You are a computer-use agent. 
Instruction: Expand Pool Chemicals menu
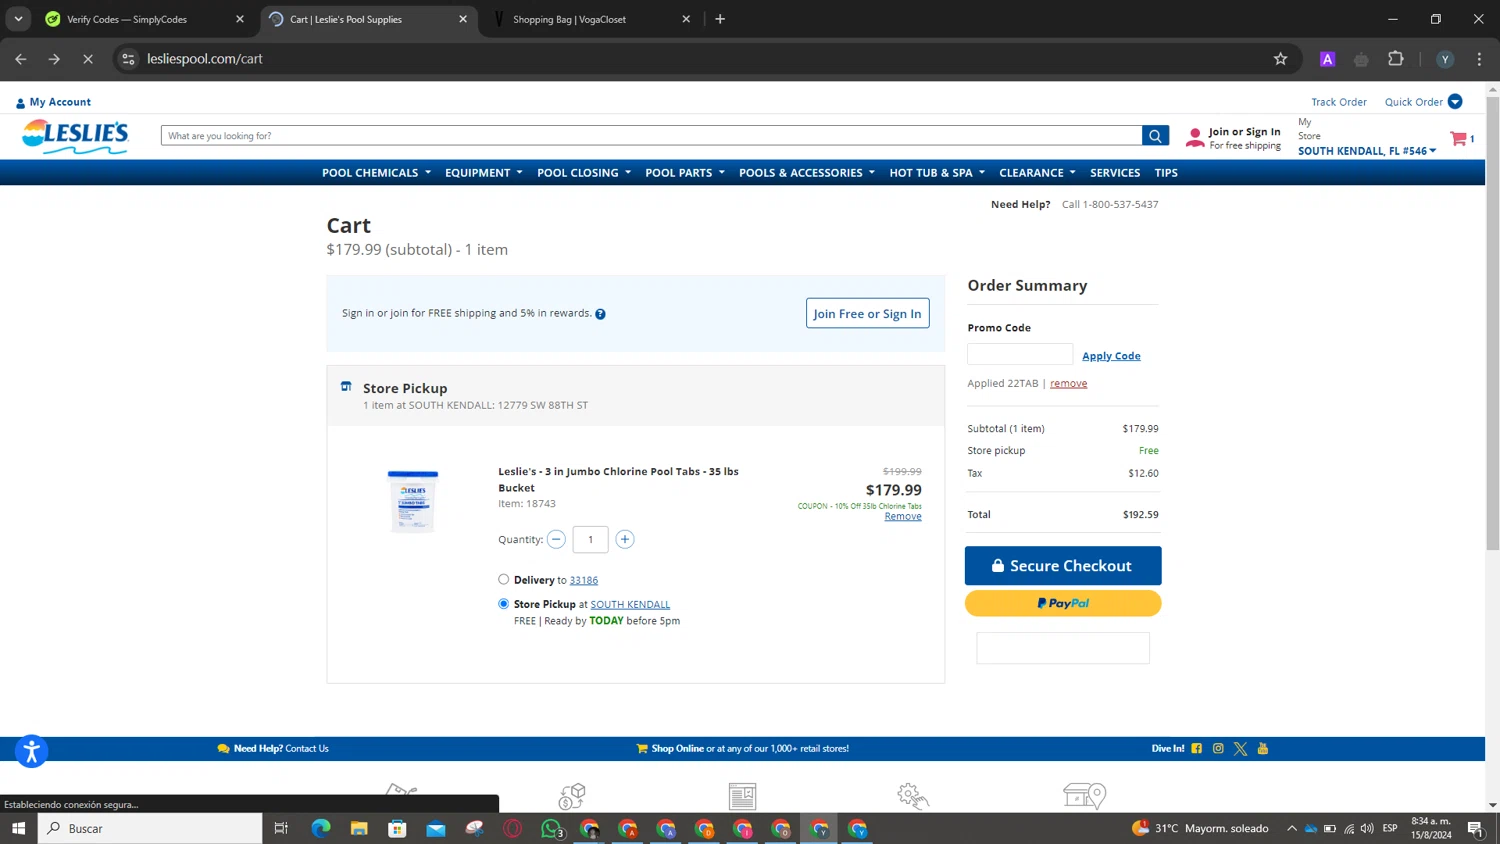[x=376, y=173]
